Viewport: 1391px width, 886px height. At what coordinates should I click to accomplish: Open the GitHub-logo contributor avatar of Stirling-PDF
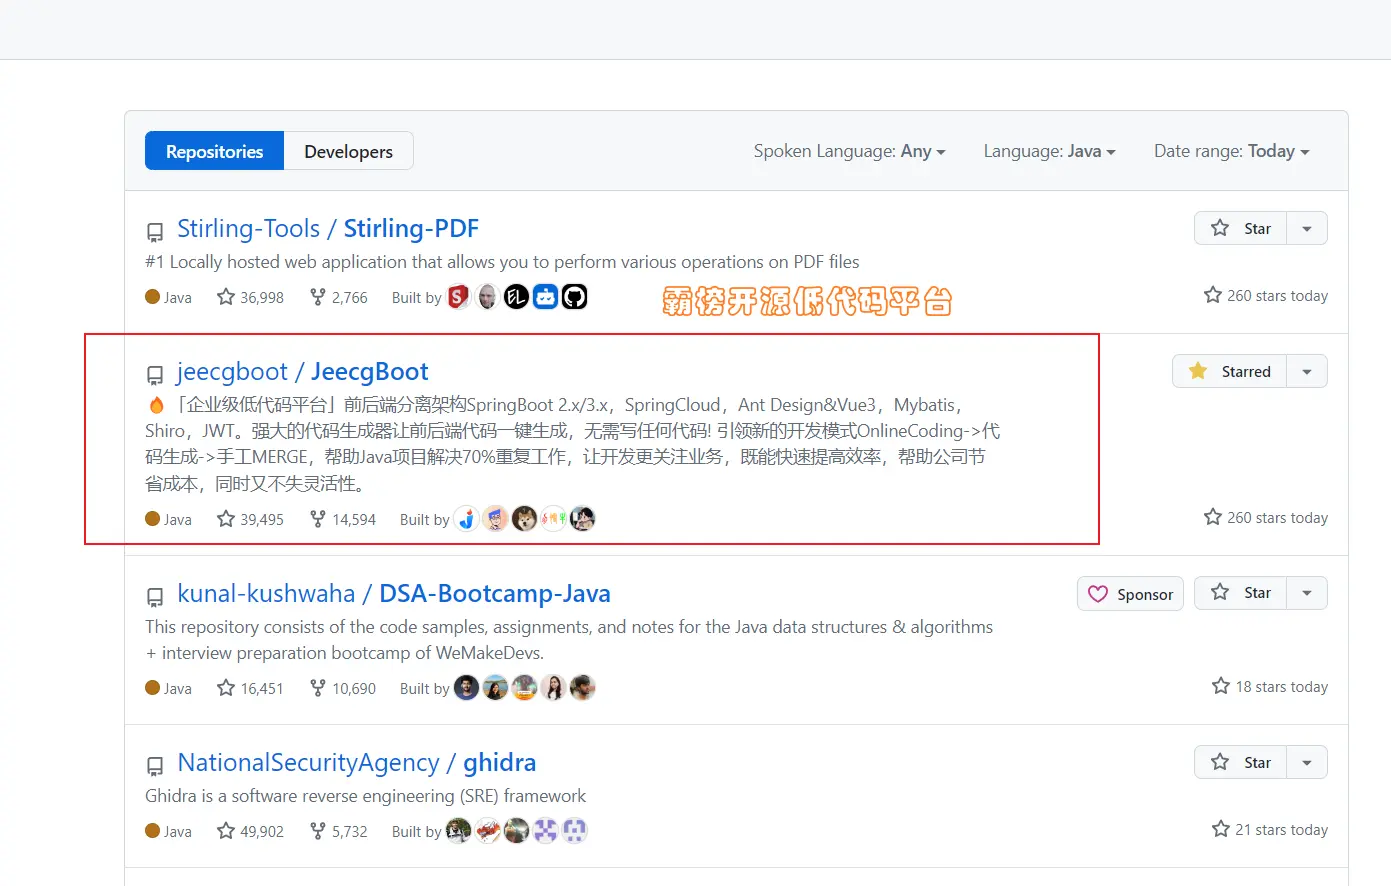pyautogui.click(x=574, y=297)
